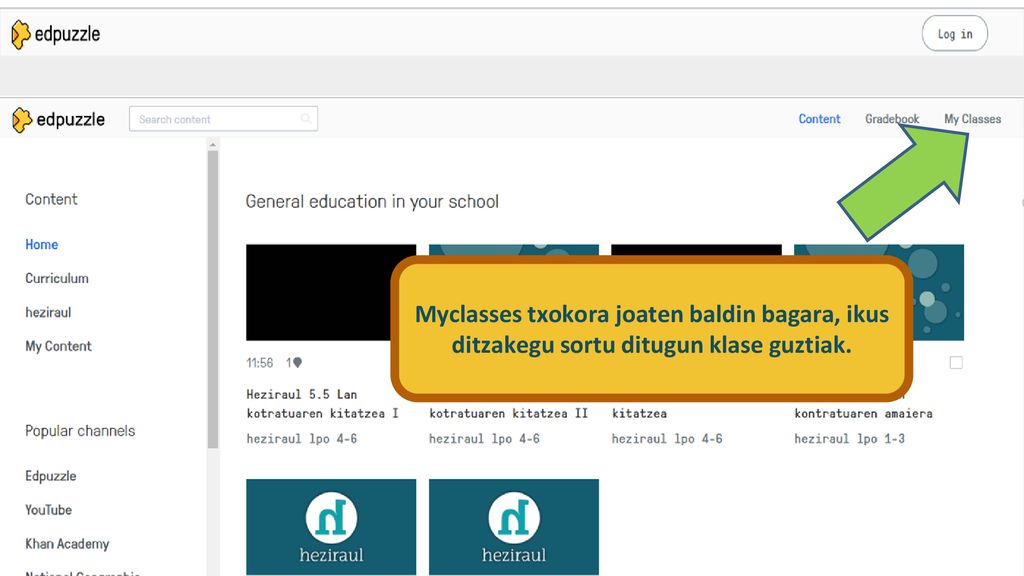Open the Edpuzzle popular channel
The height and width of the screenshot is (576, 1024).
(x=51, y=476)
